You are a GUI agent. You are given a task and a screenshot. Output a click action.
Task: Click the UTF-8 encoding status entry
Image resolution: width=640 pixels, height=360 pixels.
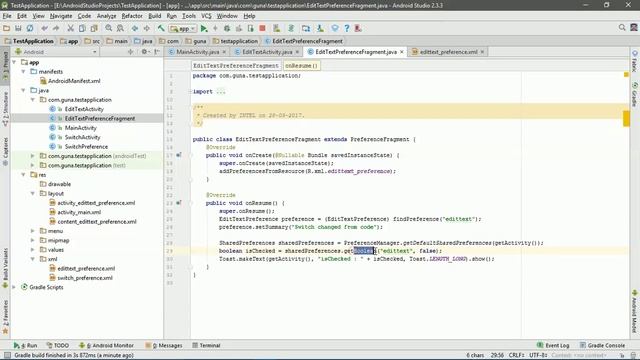click(x=538, y=355)
